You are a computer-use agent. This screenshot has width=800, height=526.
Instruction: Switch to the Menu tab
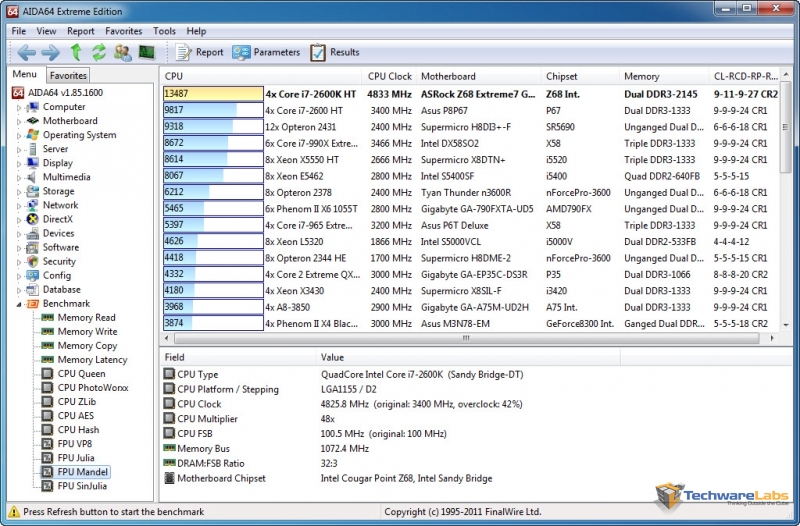(x=24, y=74)
